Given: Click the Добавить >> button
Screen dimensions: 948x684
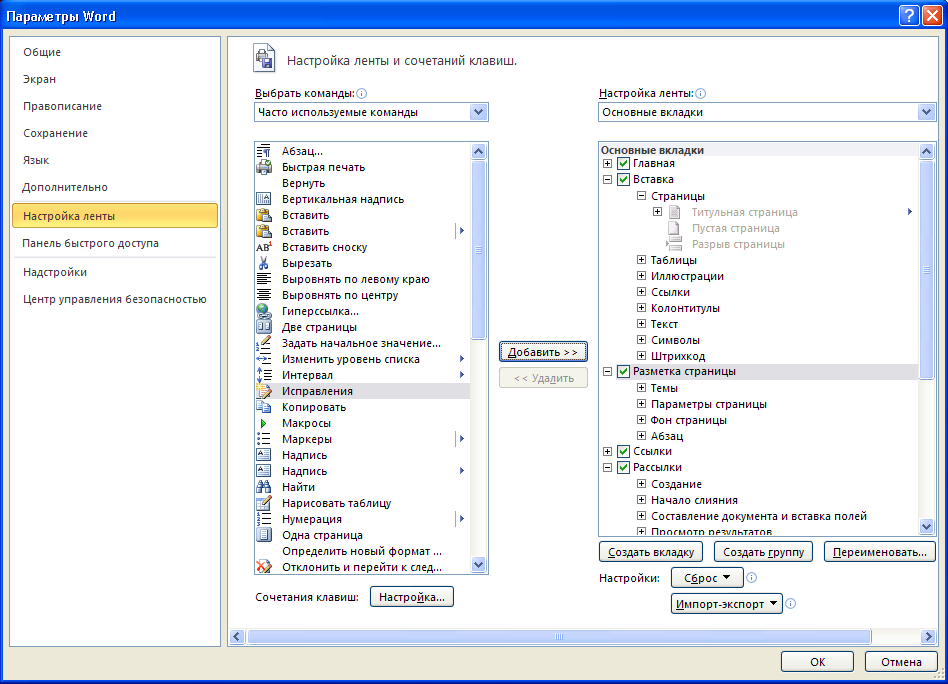Looking at the screenshot, I should click(x=543, y=352).
